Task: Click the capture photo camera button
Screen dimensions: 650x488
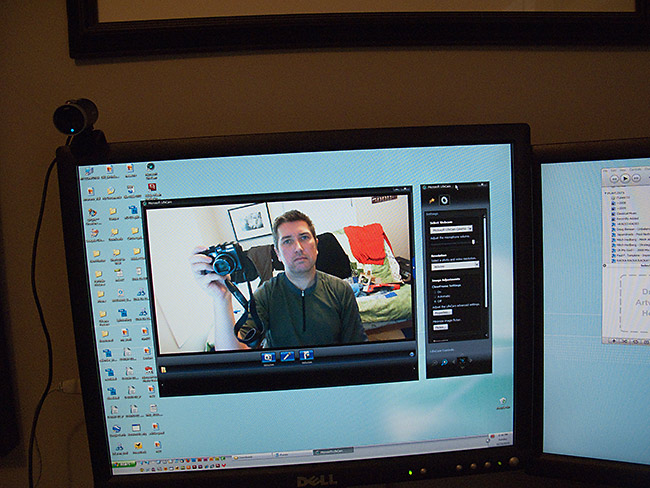Action: pyautogui.click(x=268, y=355)
